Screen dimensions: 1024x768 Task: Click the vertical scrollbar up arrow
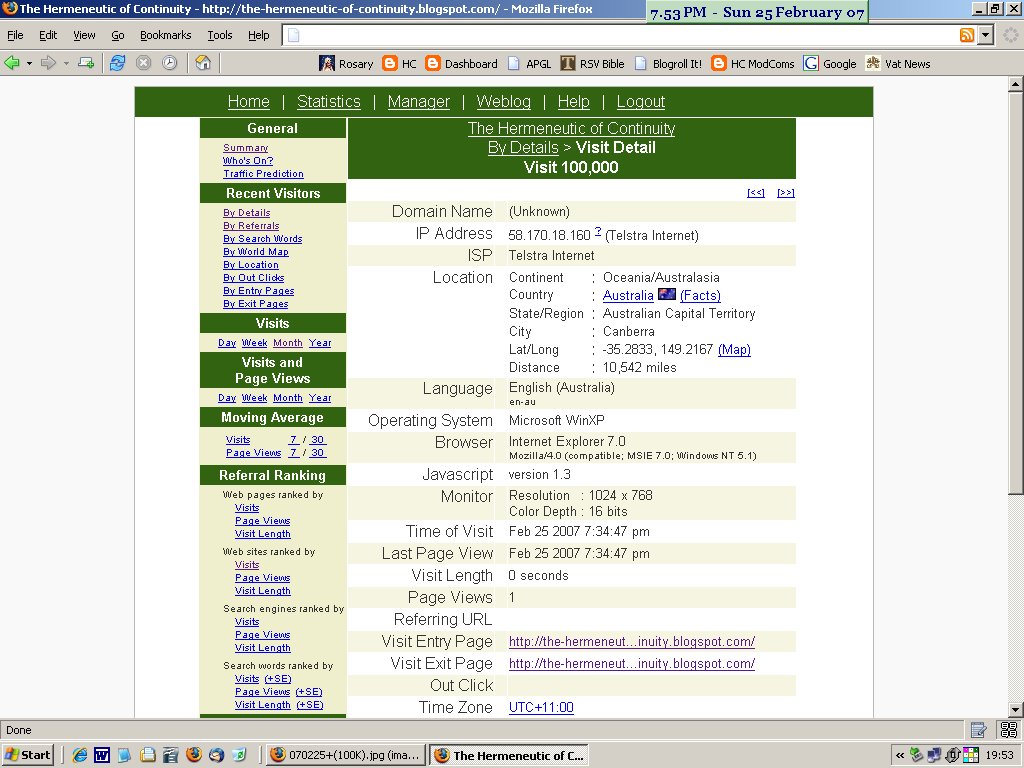pos(1015,84)
